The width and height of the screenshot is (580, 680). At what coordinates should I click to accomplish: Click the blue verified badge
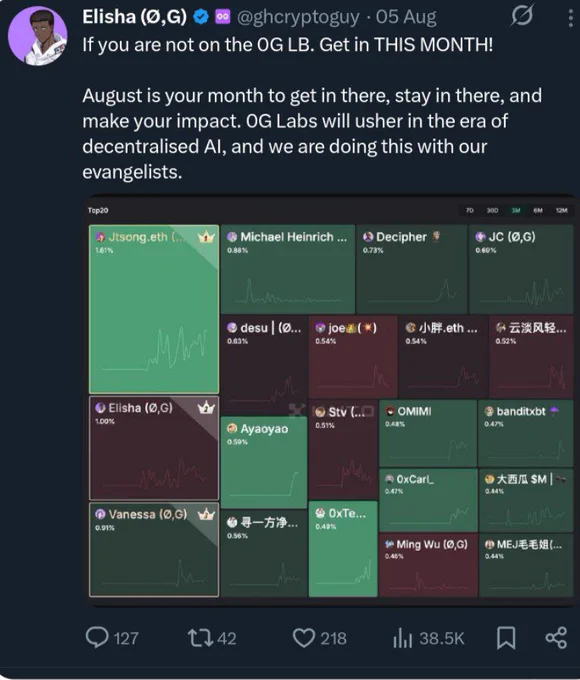click(201, 17)
